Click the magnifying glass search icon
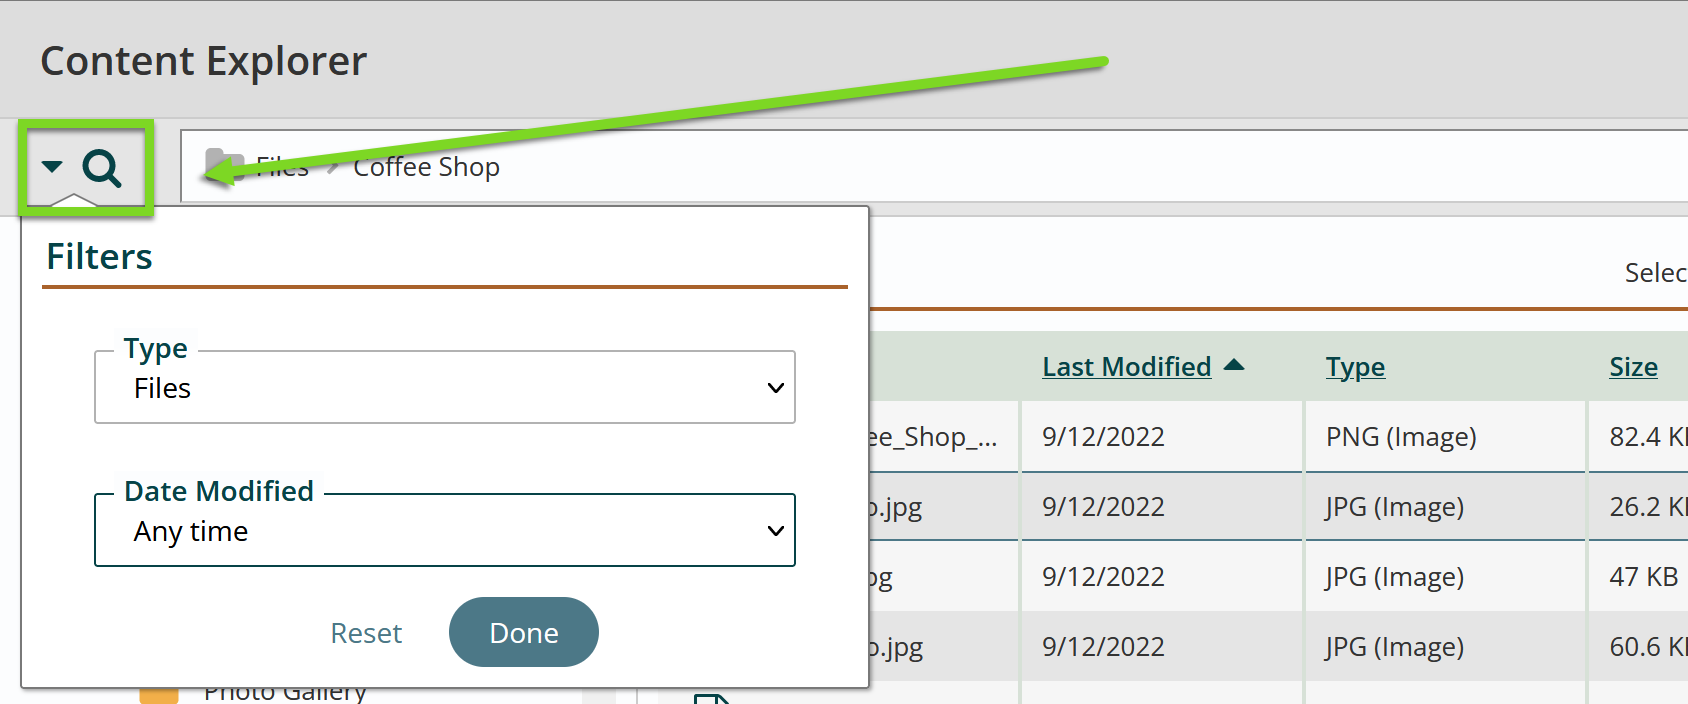Viewport: 1688px width, 704px height. [x=102, y=168]
